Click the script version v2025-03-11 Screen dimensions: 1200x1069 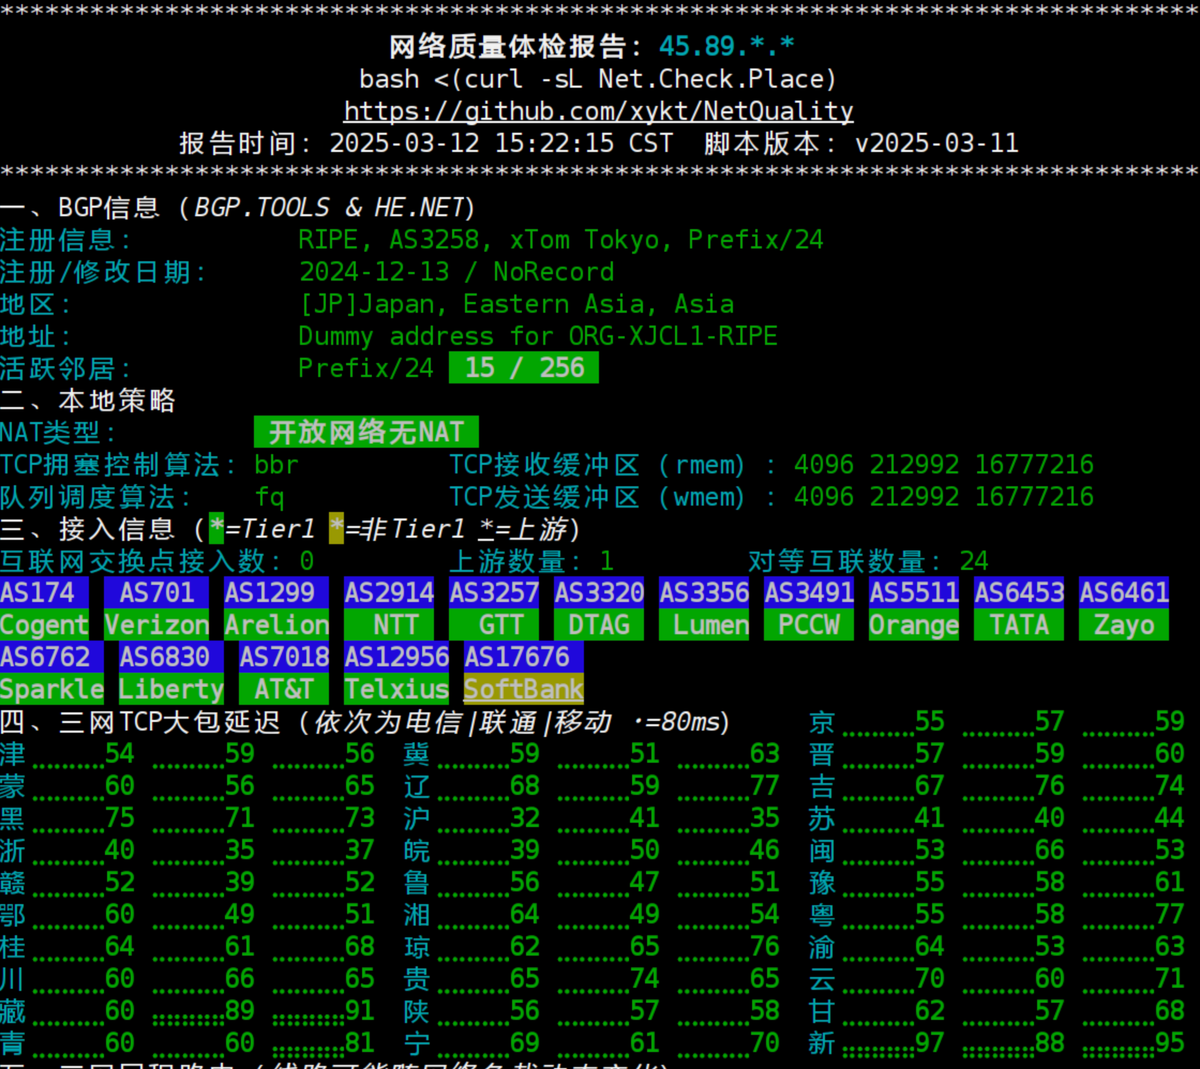(936, 143)
